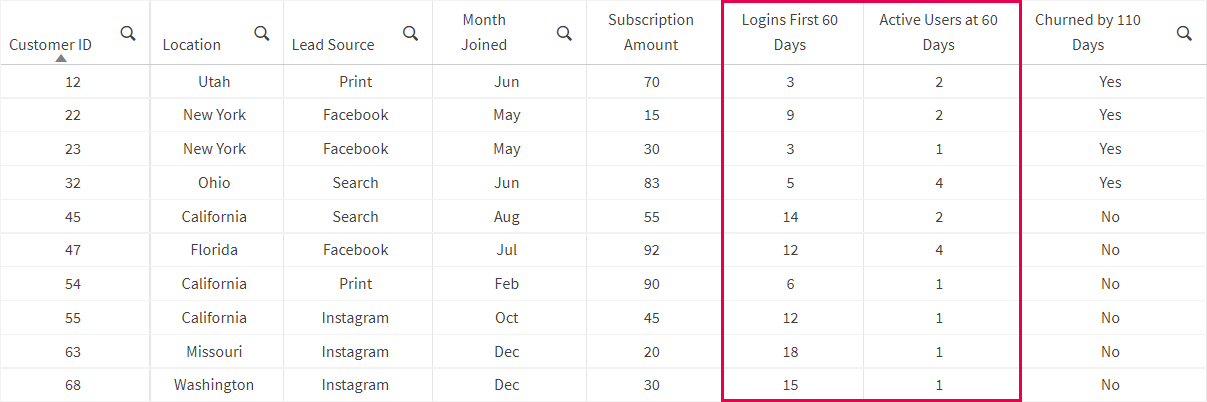Viewport: 1207px width, 402px height.
Task: Sort by Subscription Amount header
Action: (x=650, y=32)
